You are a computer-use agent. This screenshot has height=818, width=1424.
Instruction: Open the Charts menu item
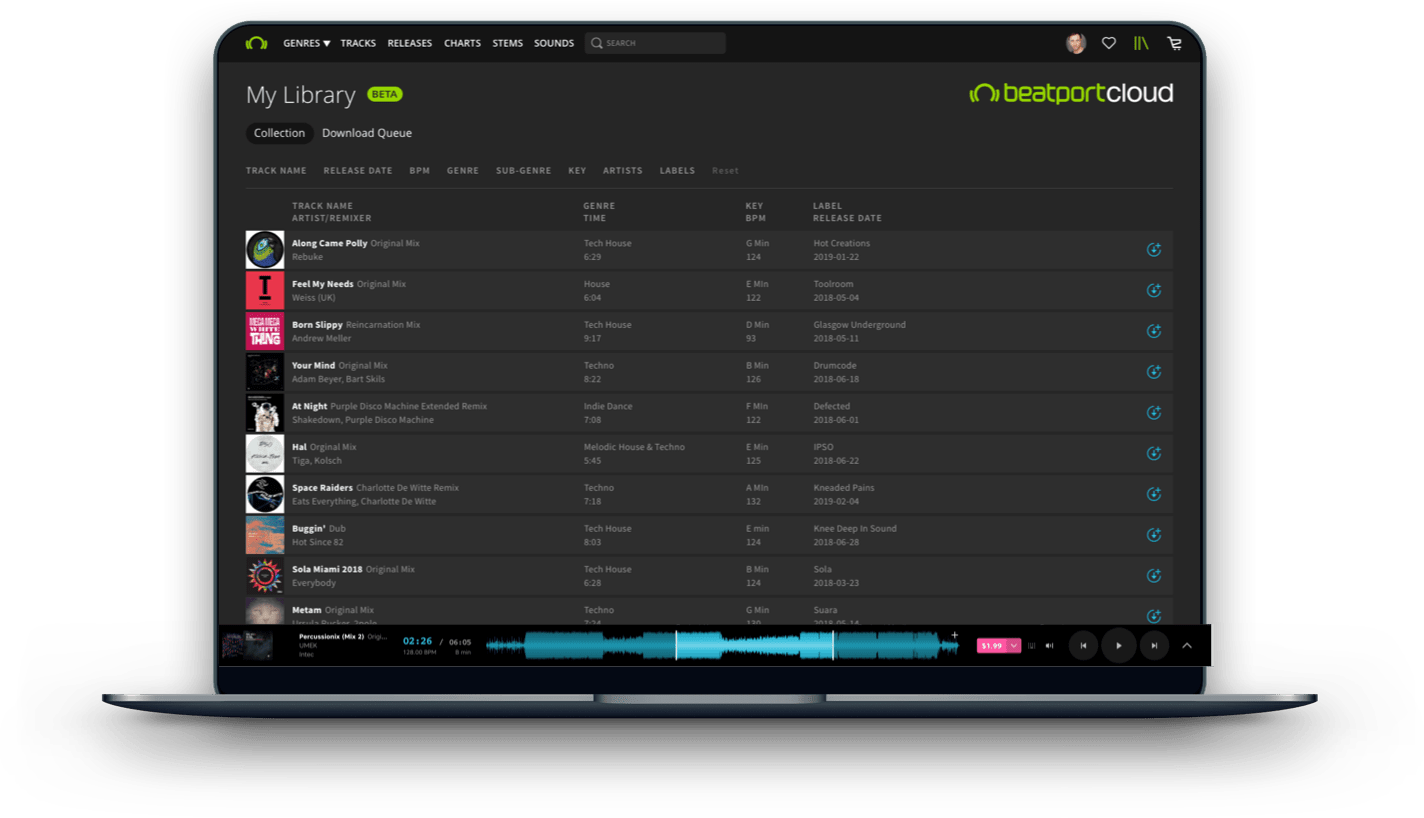462,43
